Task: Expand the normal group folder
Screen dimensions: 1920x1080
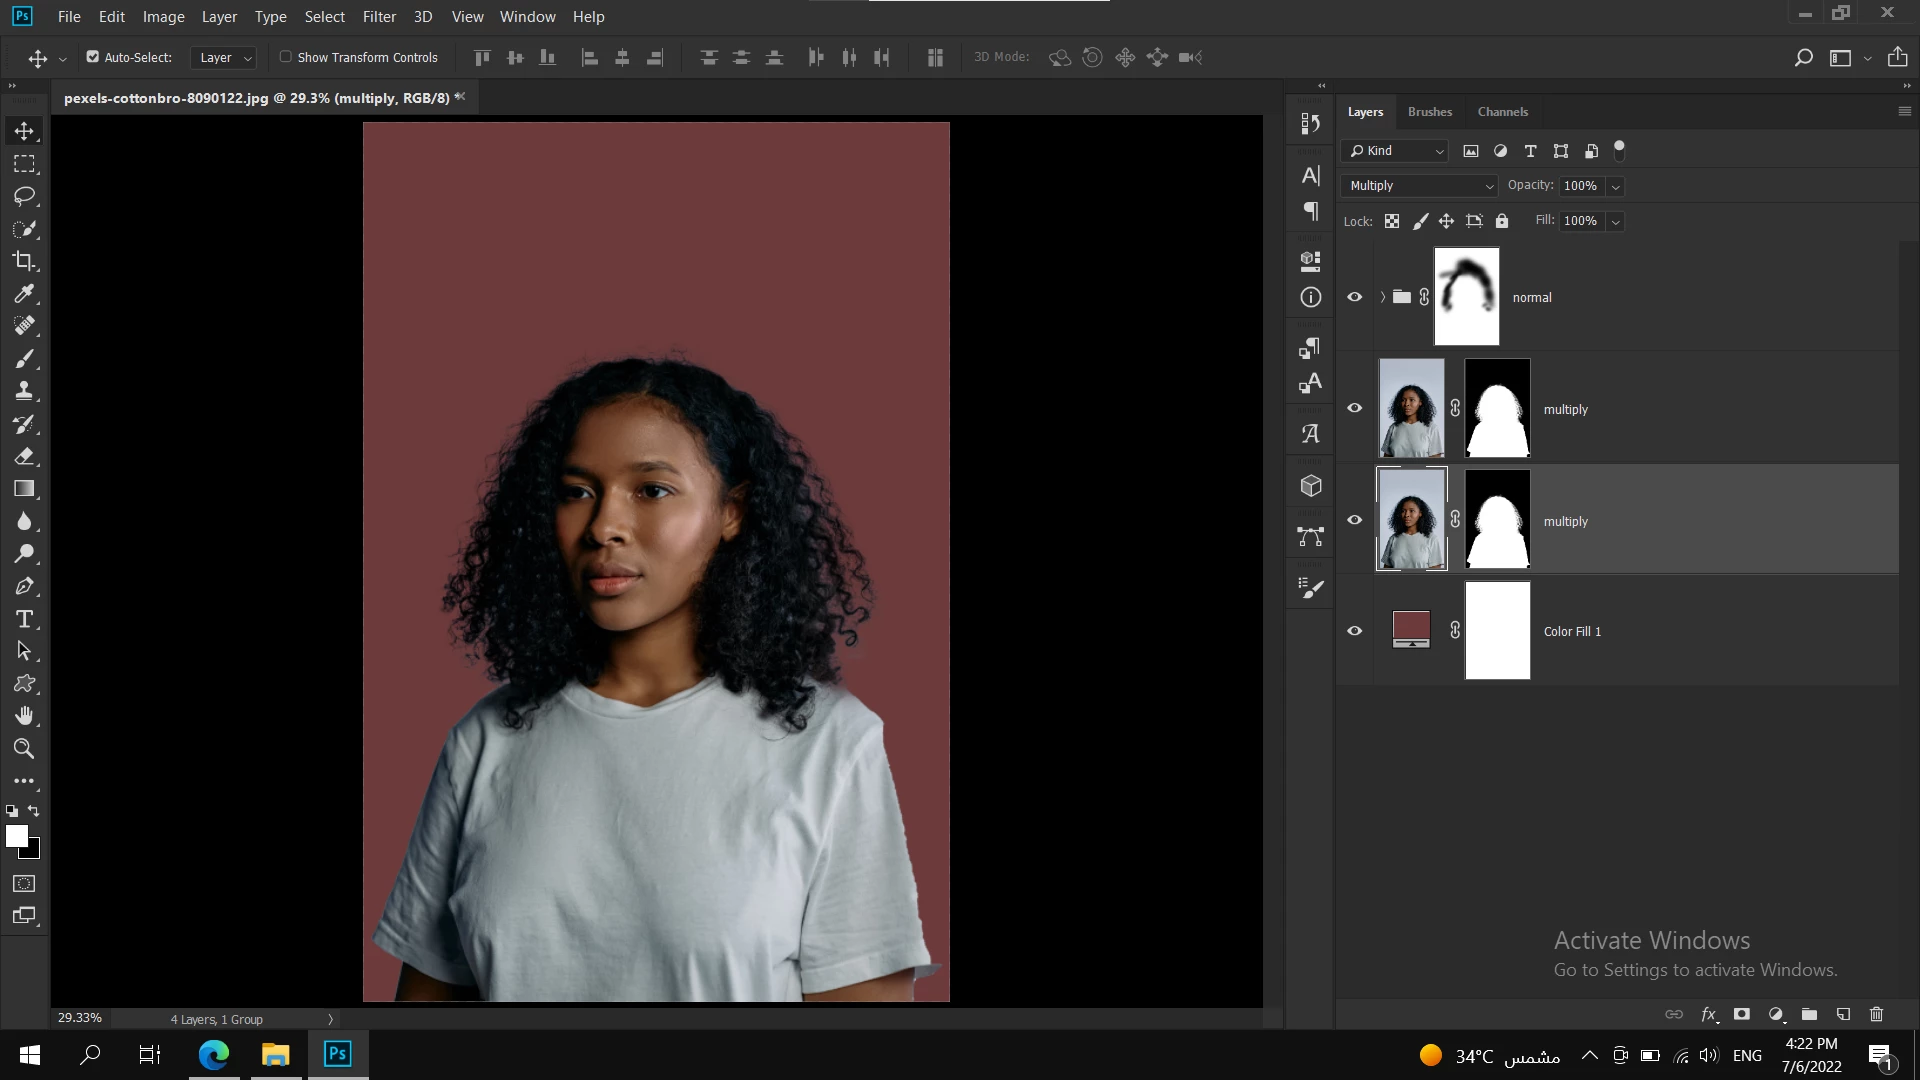Action: 1383,297
